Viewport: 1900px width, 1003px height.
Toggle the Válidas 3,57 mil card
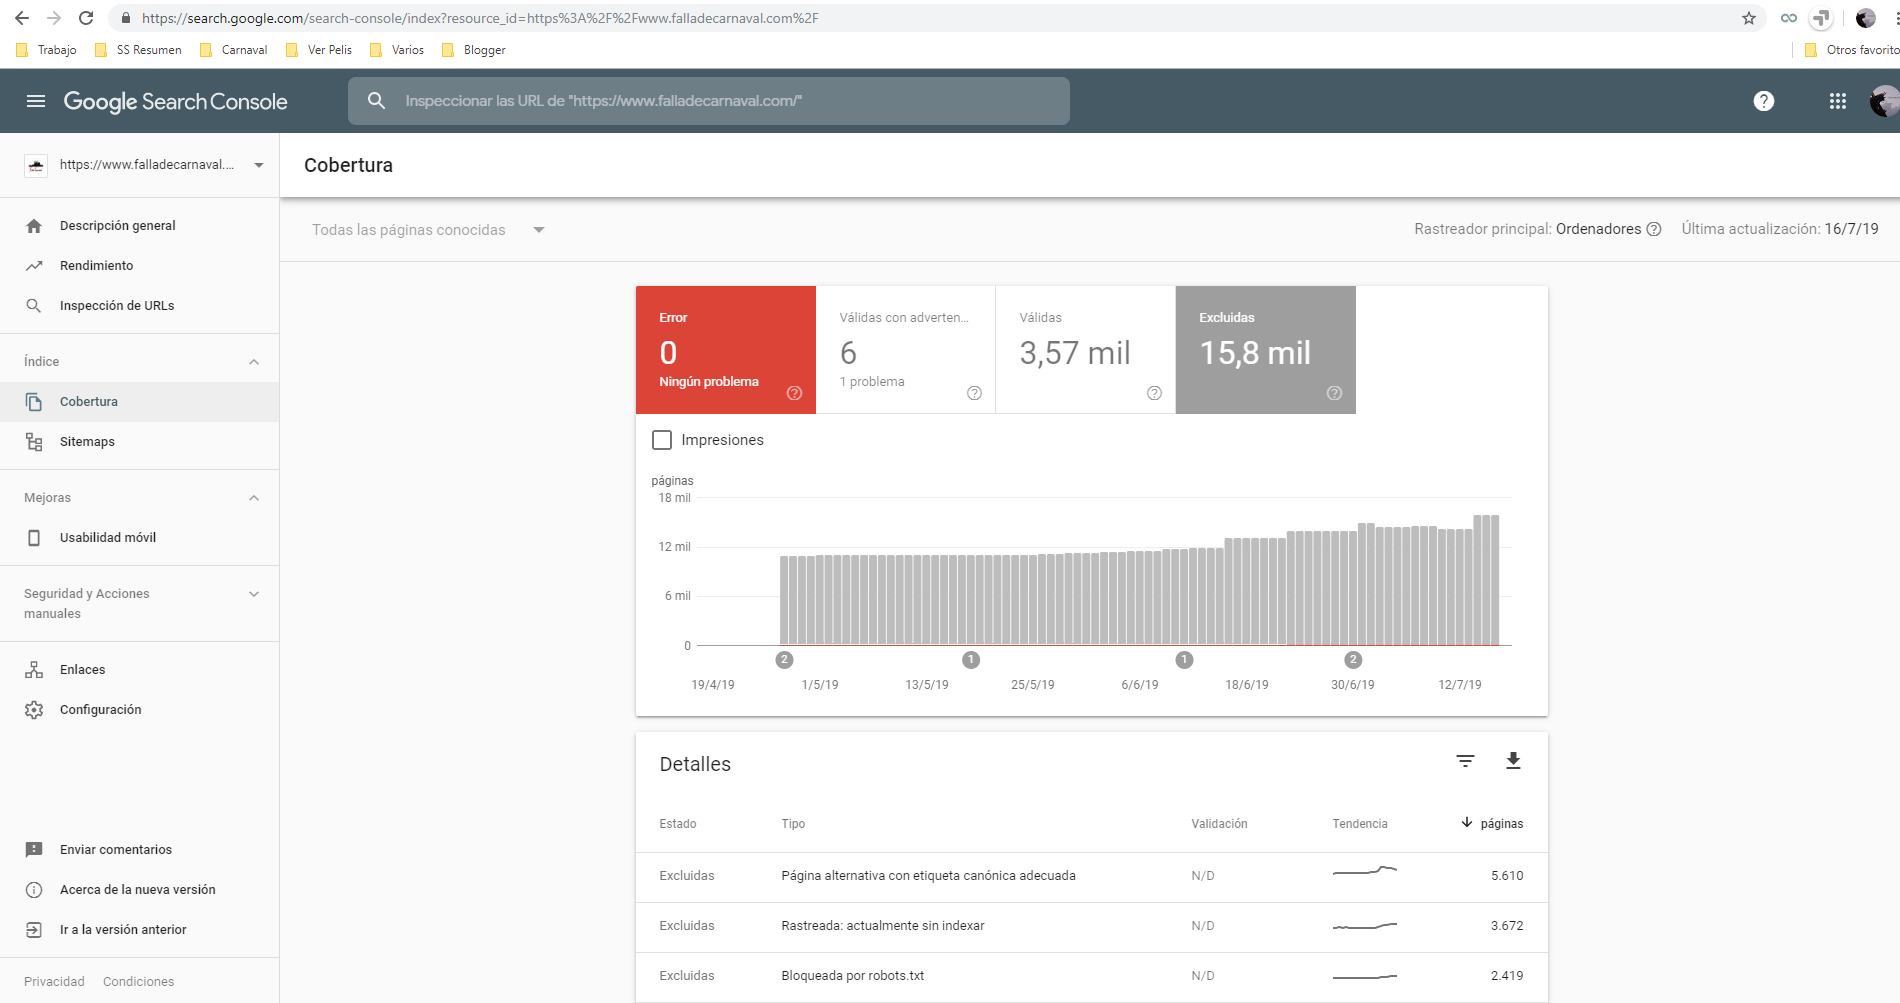pyautogui.click(x=1086, y=350)
